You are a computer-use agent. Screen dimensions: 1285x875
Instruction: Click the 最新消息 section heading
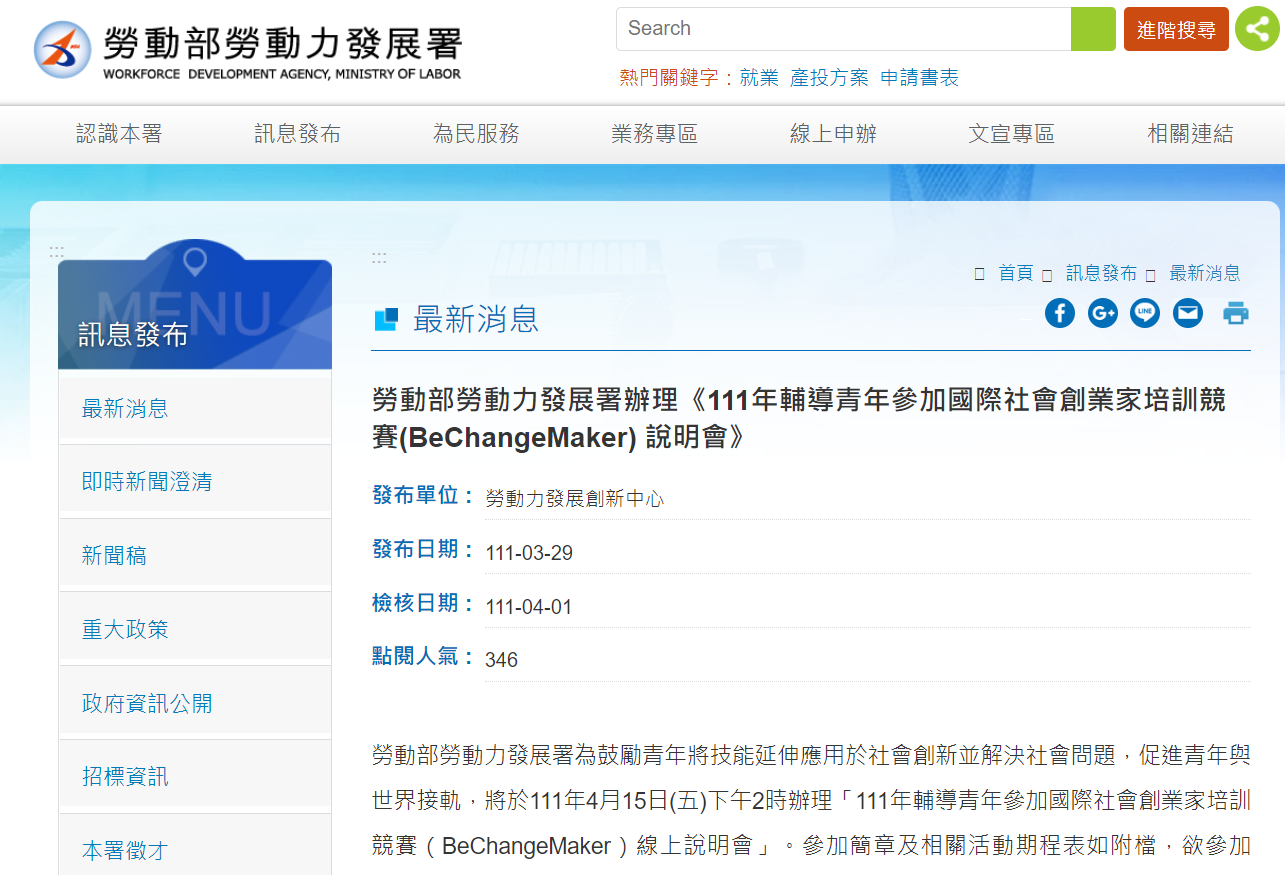point(476,319)
